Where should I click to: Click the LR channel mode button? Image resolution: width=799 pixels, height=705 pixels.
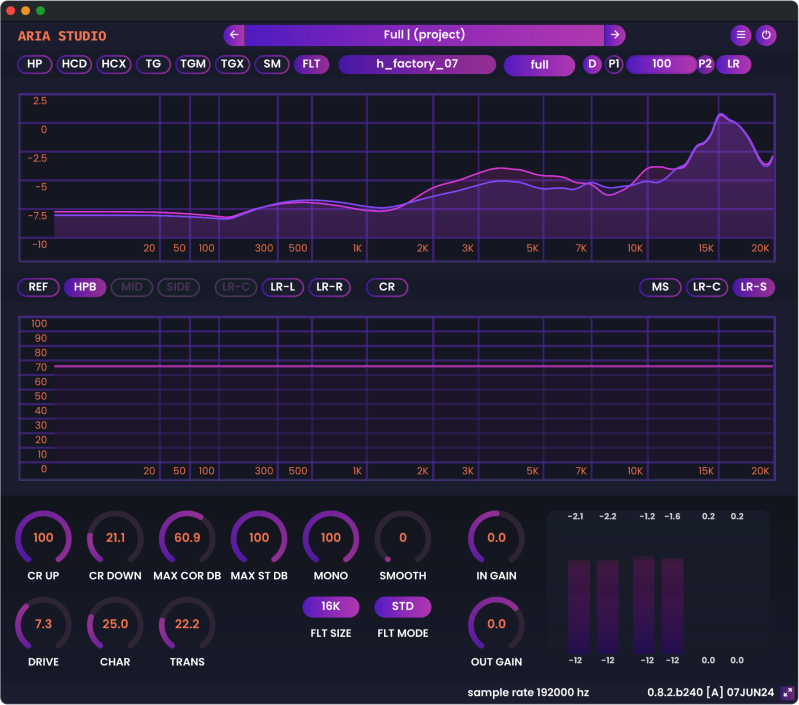coord(733,64)
